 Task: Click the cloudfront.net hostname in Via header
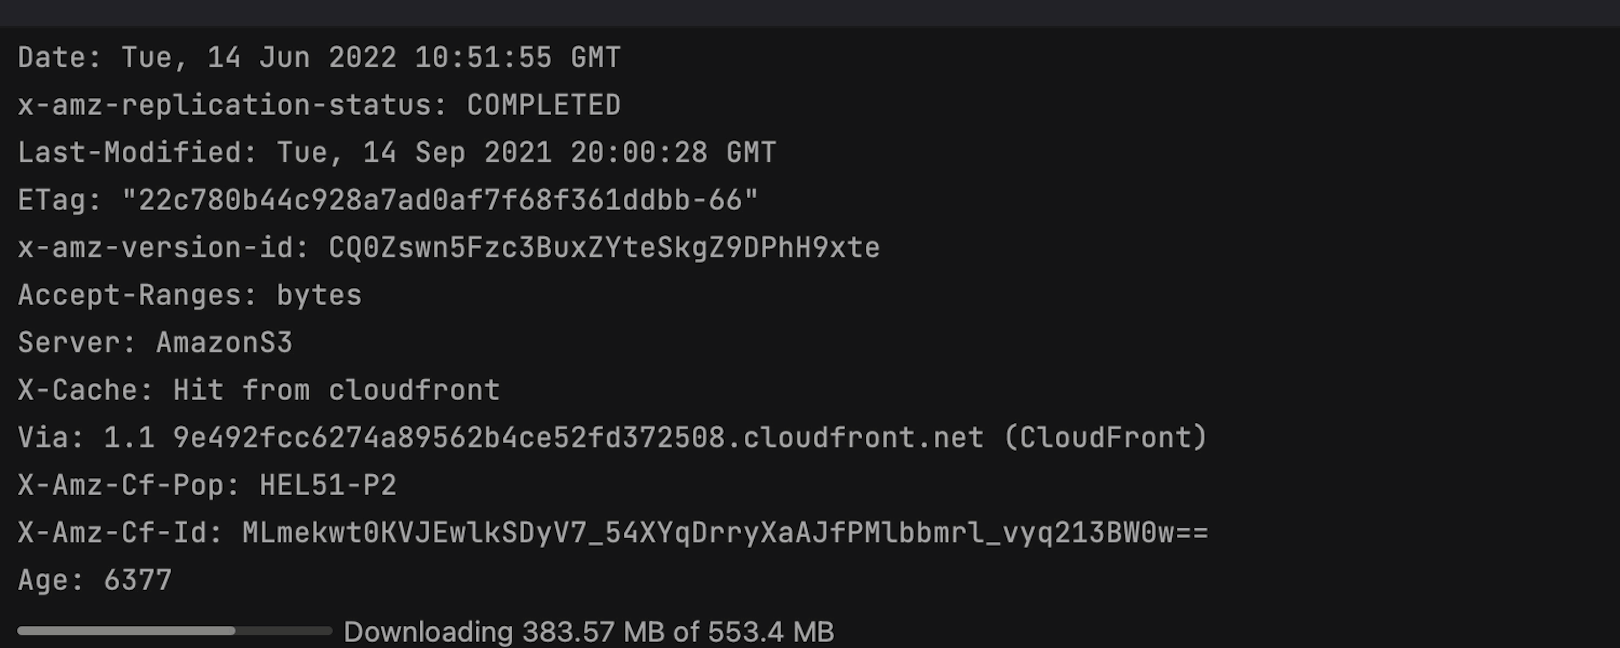click(578, 438)
